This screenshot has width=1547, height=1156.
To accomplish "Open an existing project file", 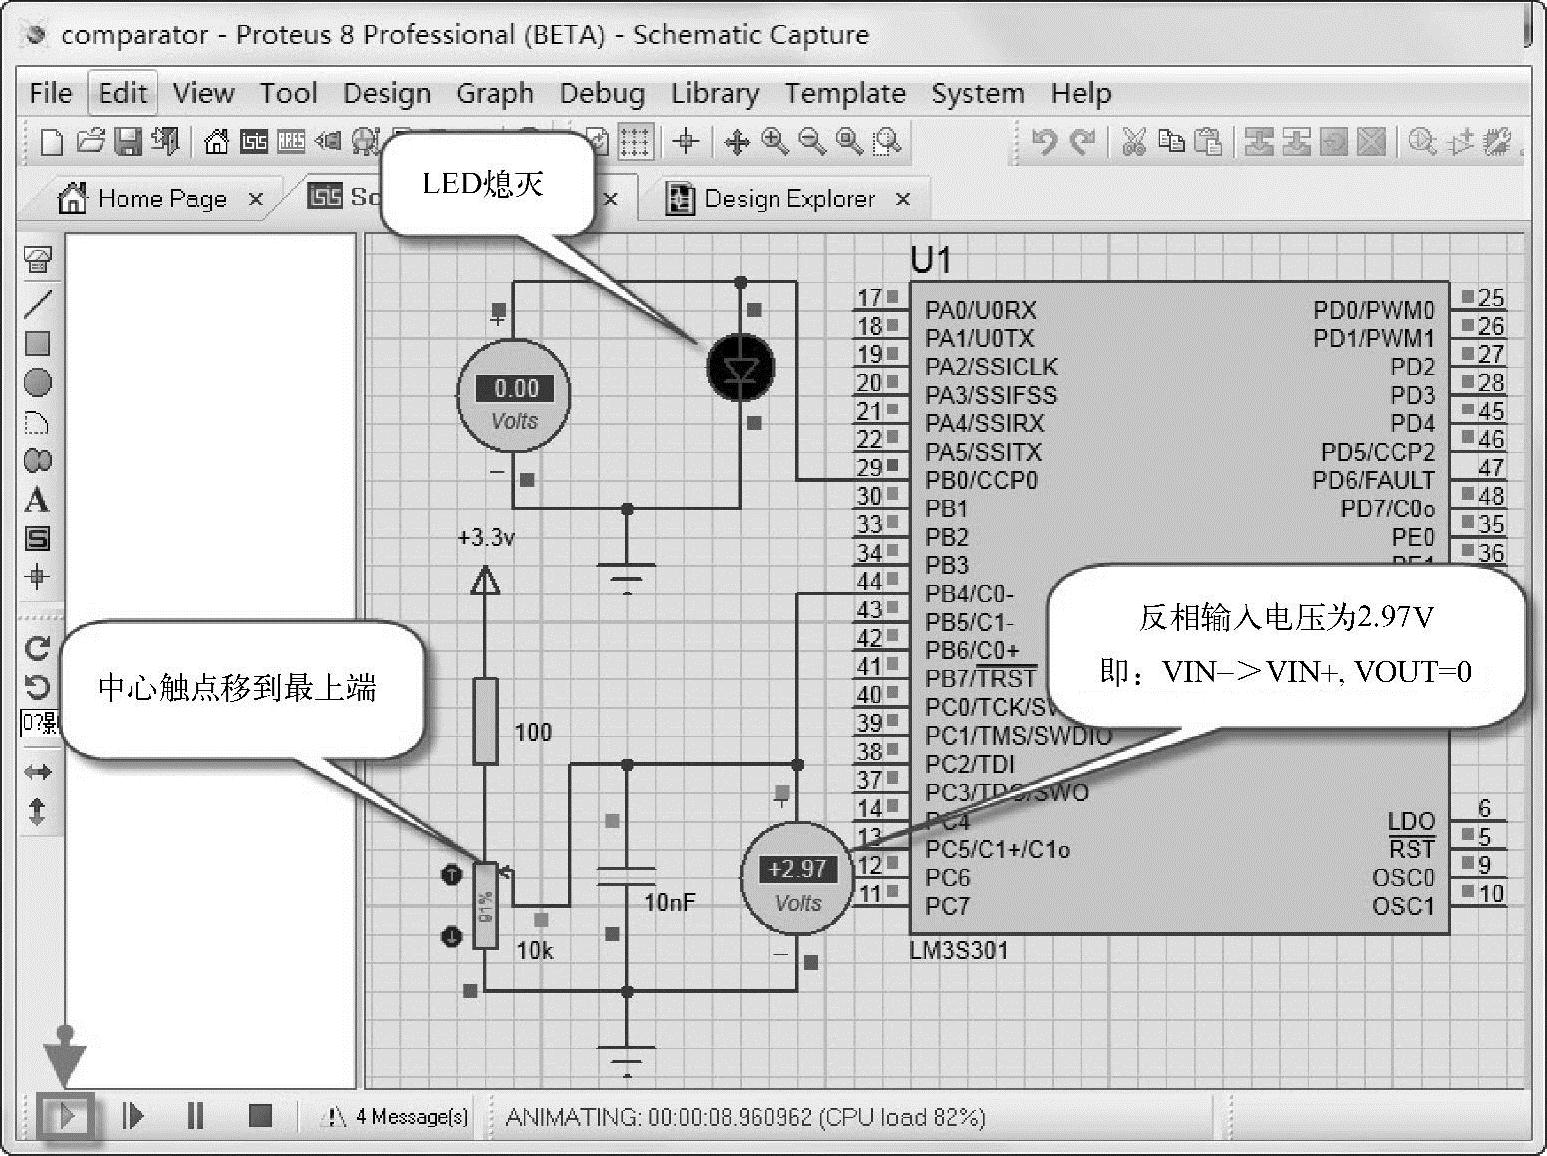I will pyautogui.click(x=90, y=142).
